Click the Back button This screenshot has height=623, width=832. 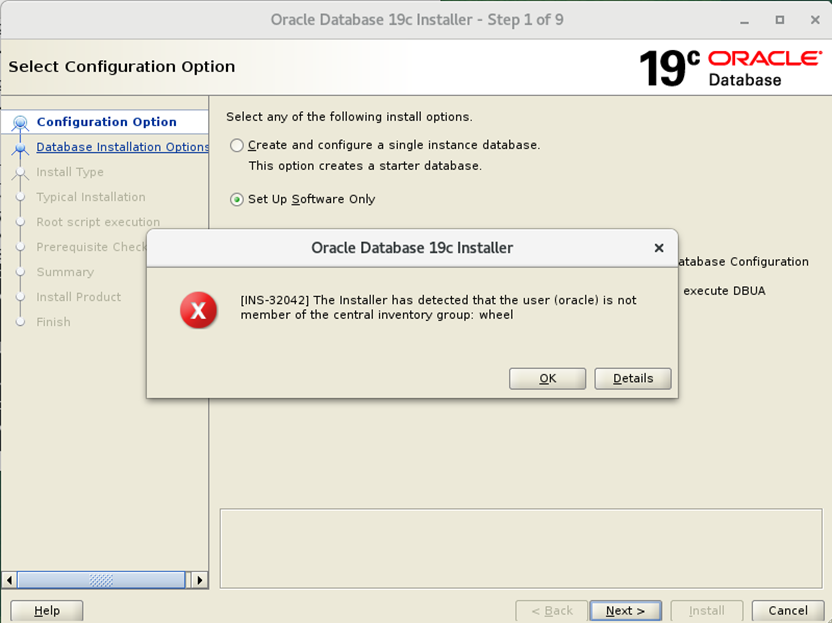pyautogui.click(x=552, y=611)
